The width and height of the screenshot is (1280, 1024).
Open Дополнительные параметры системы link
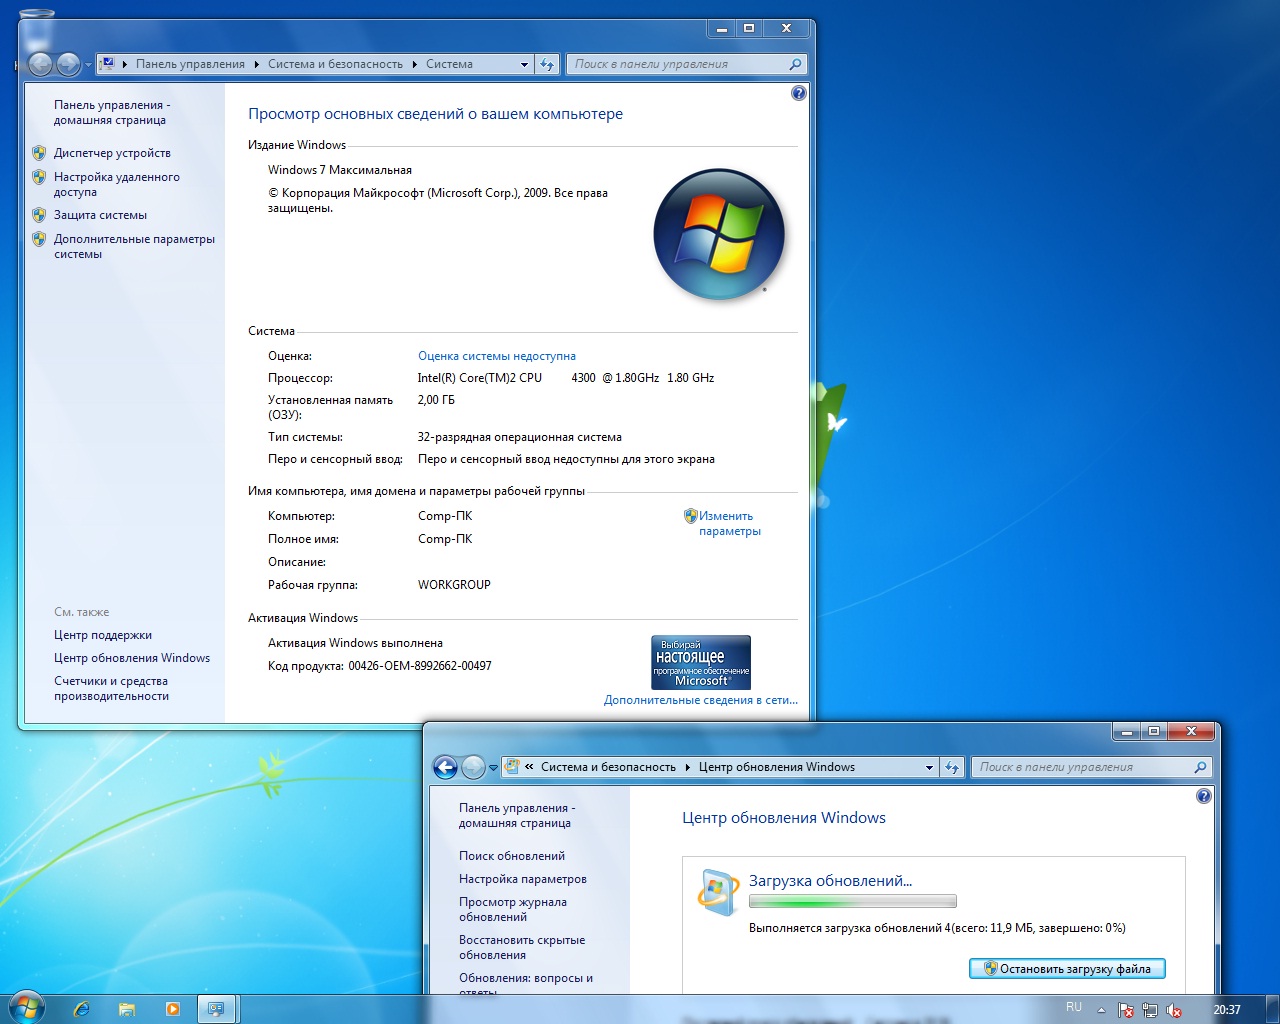(134, 246)
